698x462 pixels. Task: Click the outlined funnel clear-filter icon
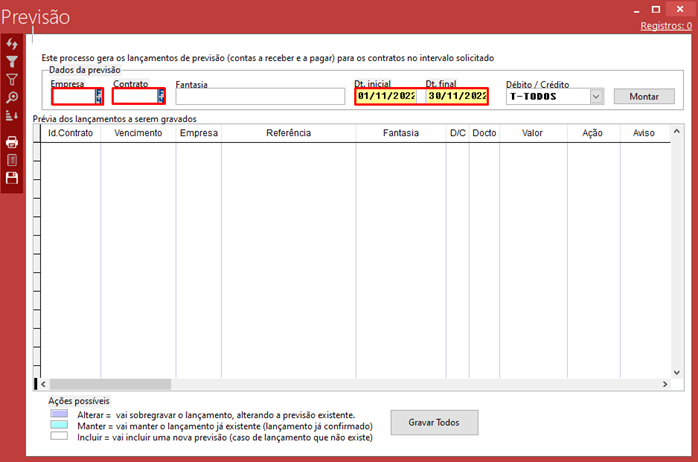(x=12, y=79)
